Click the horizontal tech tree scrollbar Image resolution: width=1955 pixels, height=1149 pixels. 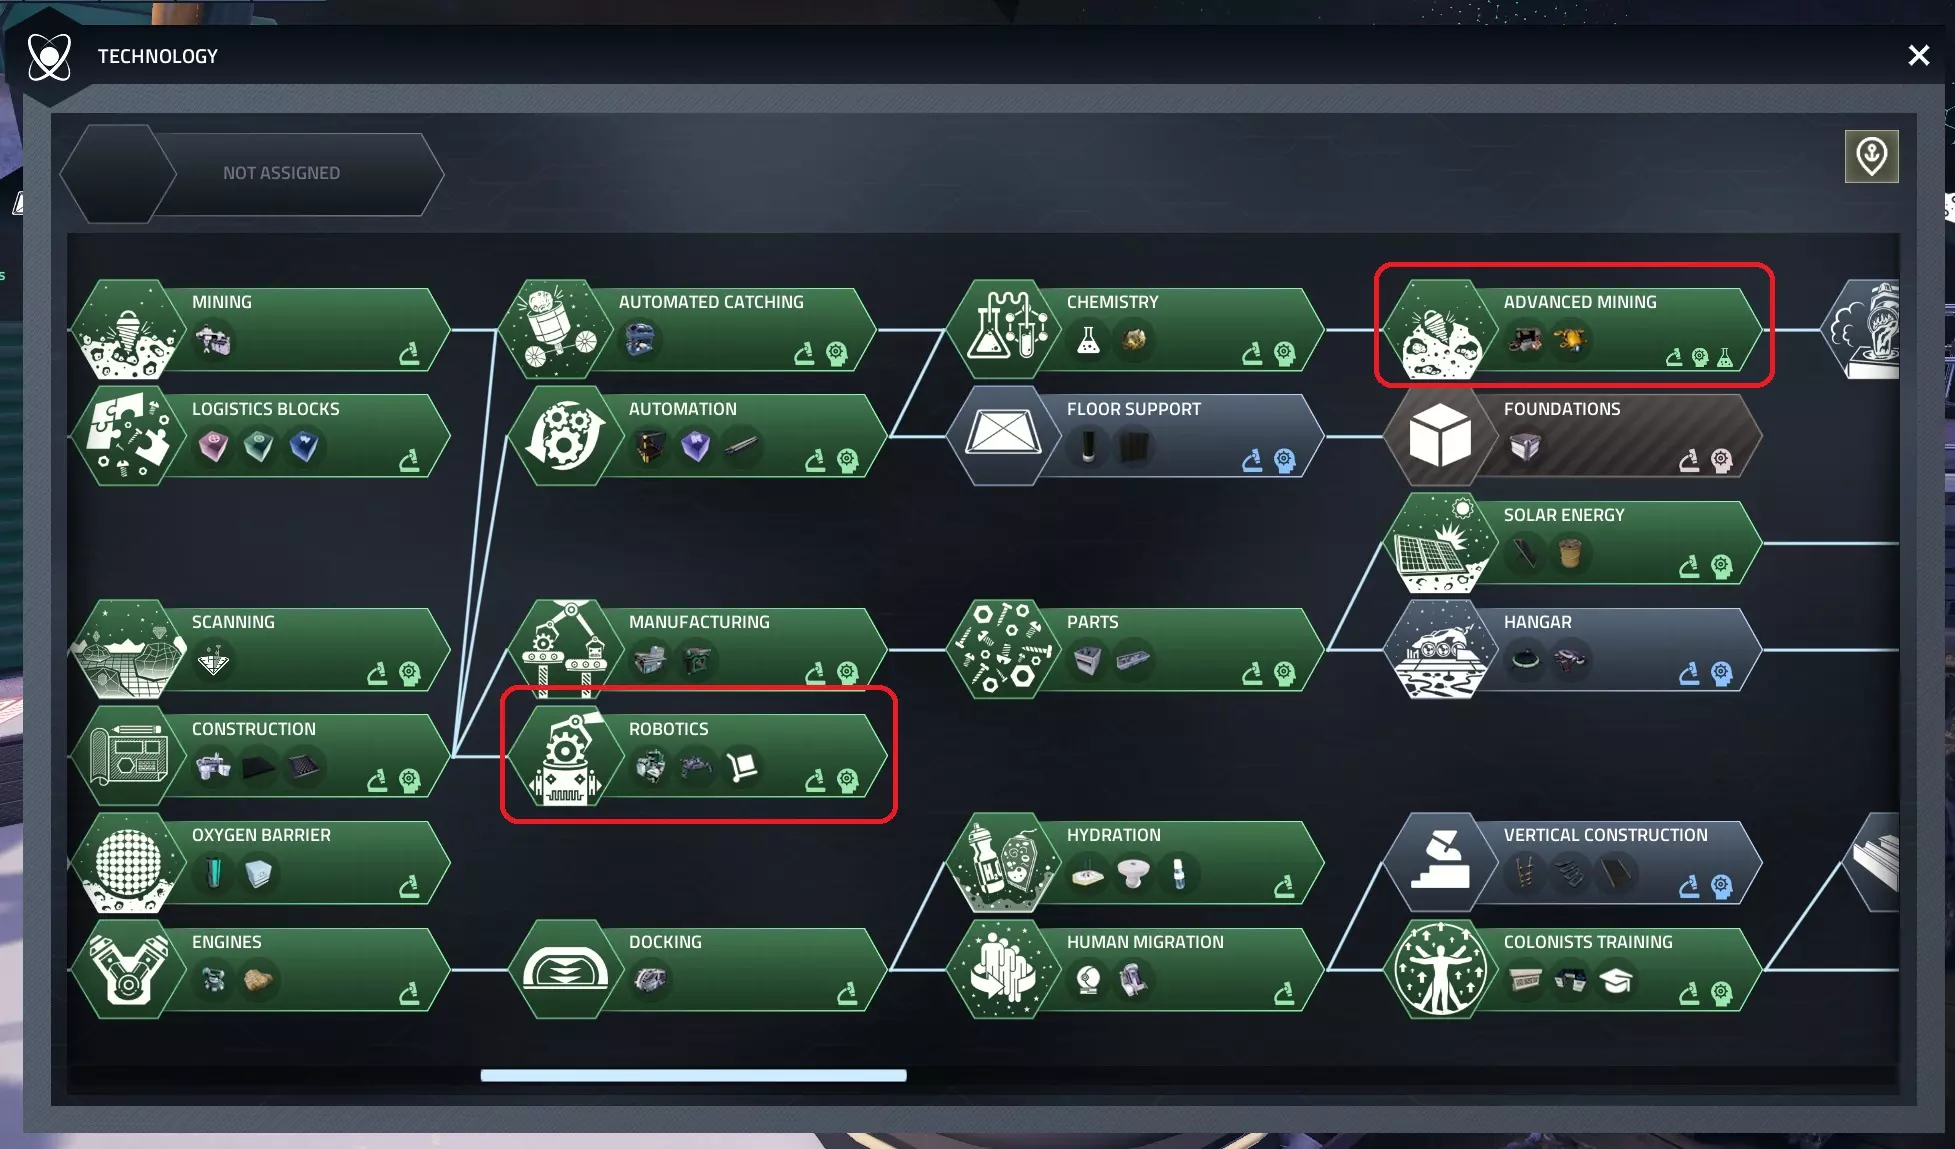point(693,1075)
